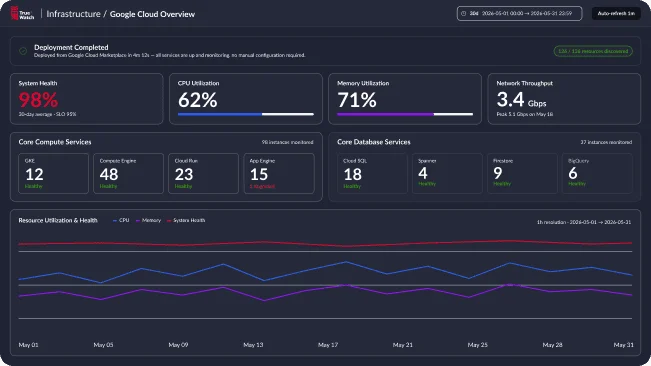Click the Auto-refresh 1m button

pos(616,13)
